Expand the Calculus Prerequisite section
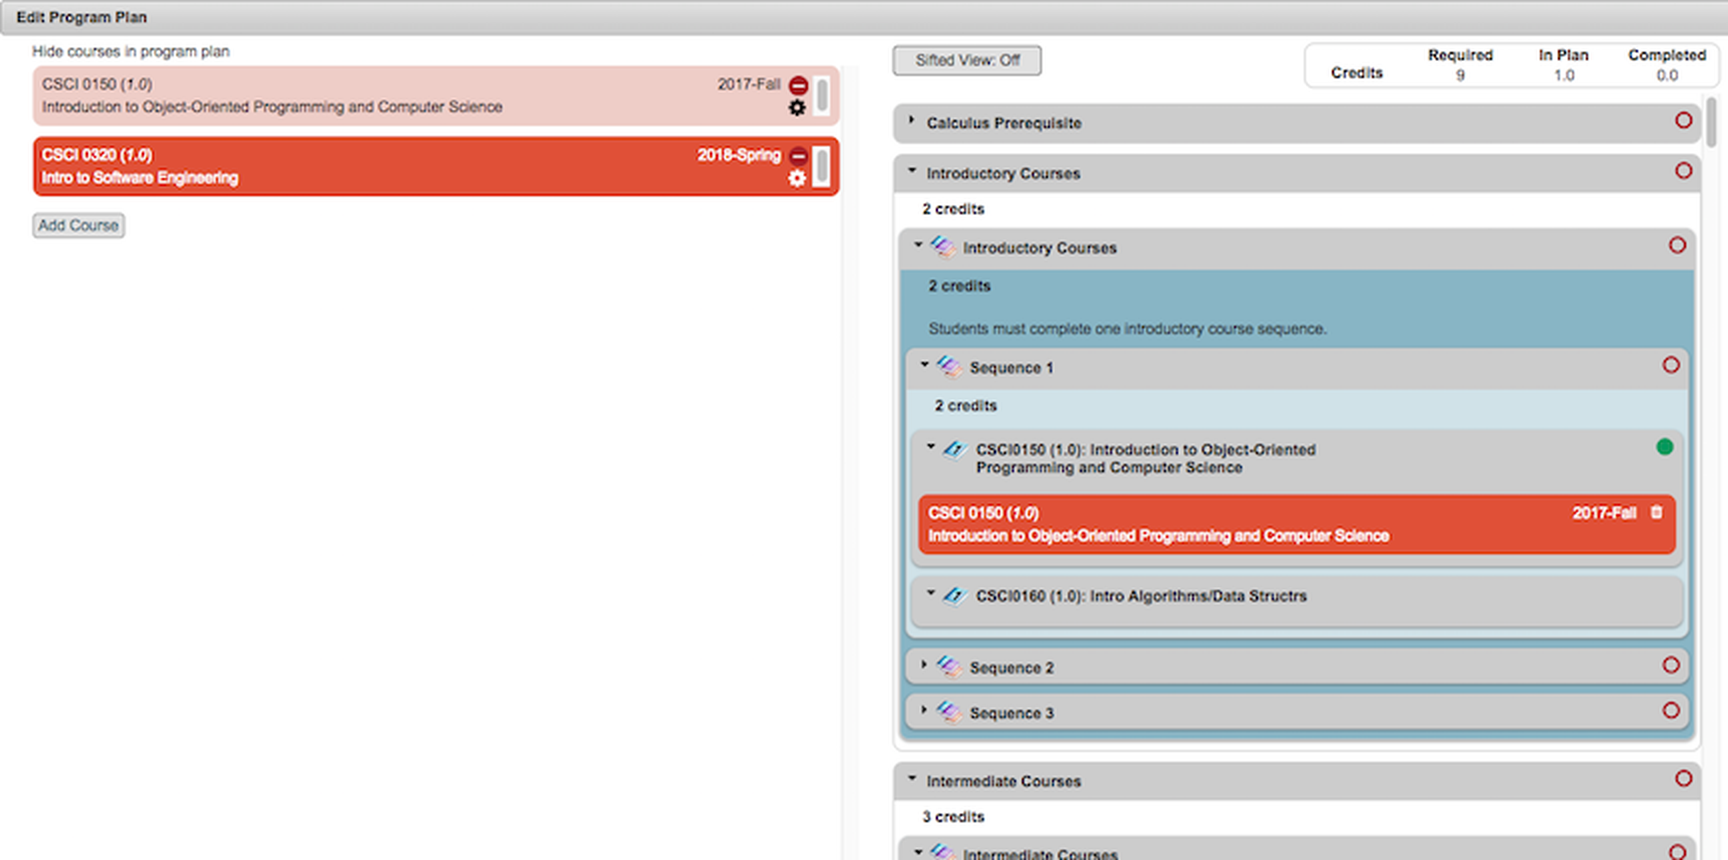This screenshot has width=1728, height=860. (x=911, y=121)
